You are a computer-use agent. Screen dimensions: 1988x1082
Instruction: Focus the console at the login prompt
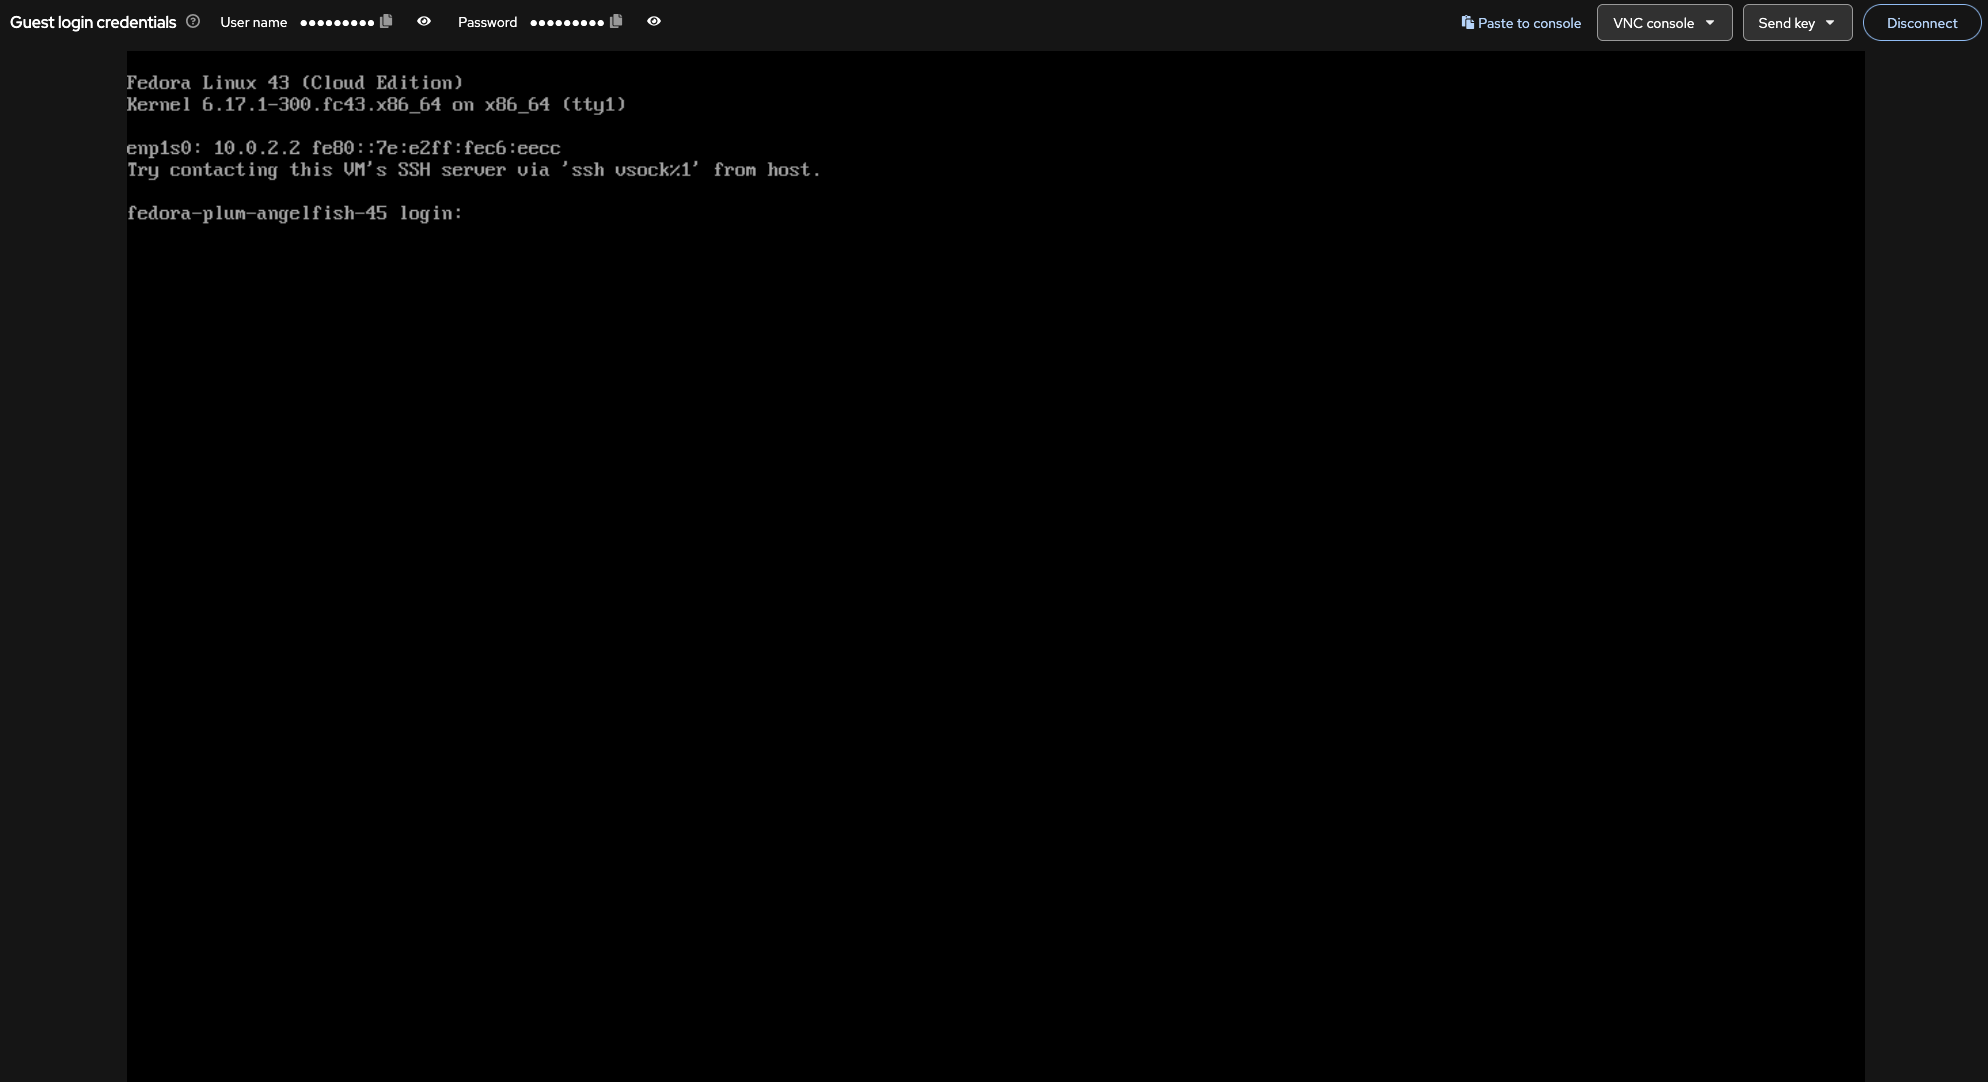pos(295,213)
